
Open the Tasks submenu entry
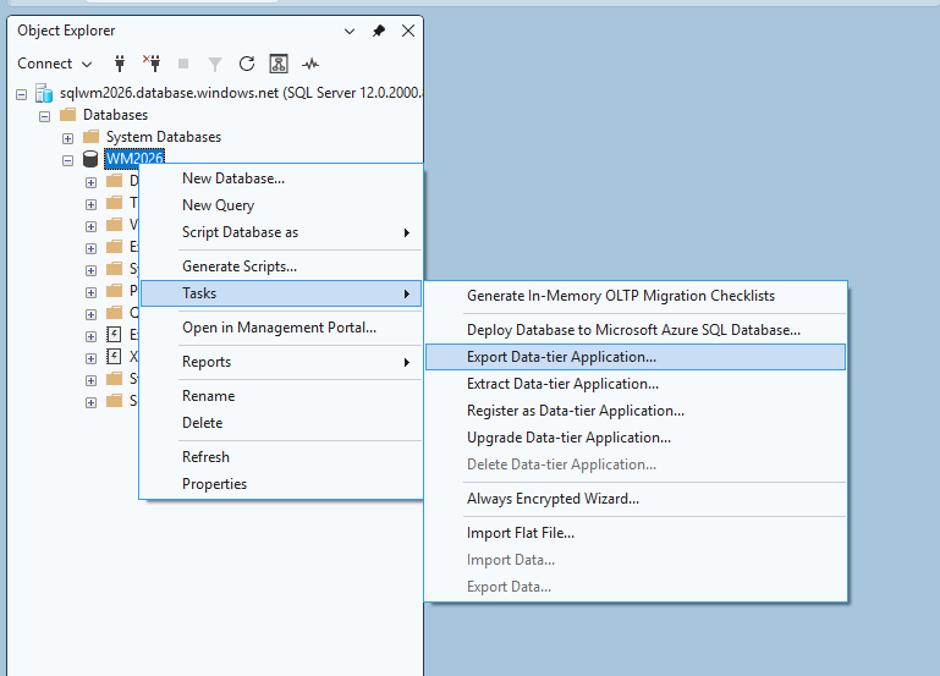[281, 294]
